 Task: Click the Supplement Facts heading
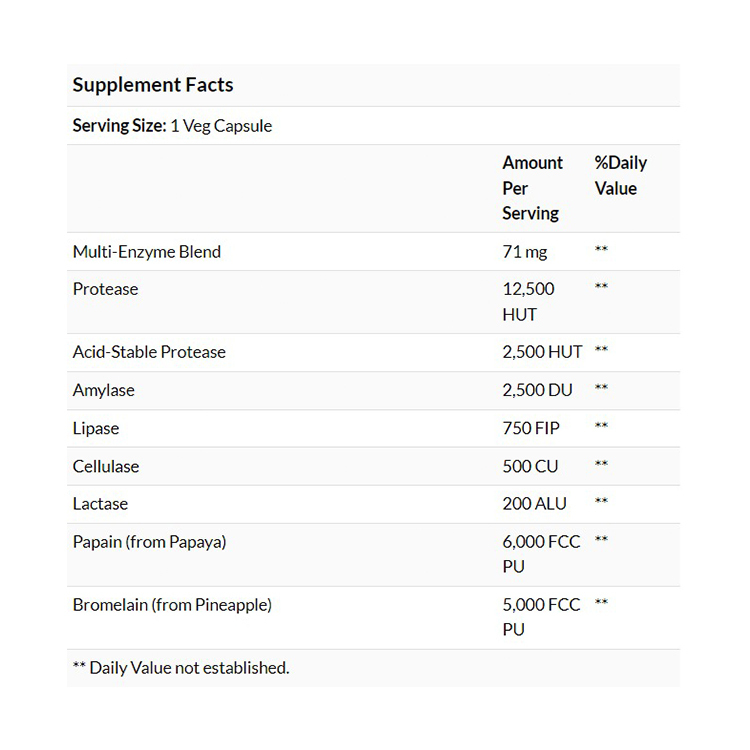(153, 85)
